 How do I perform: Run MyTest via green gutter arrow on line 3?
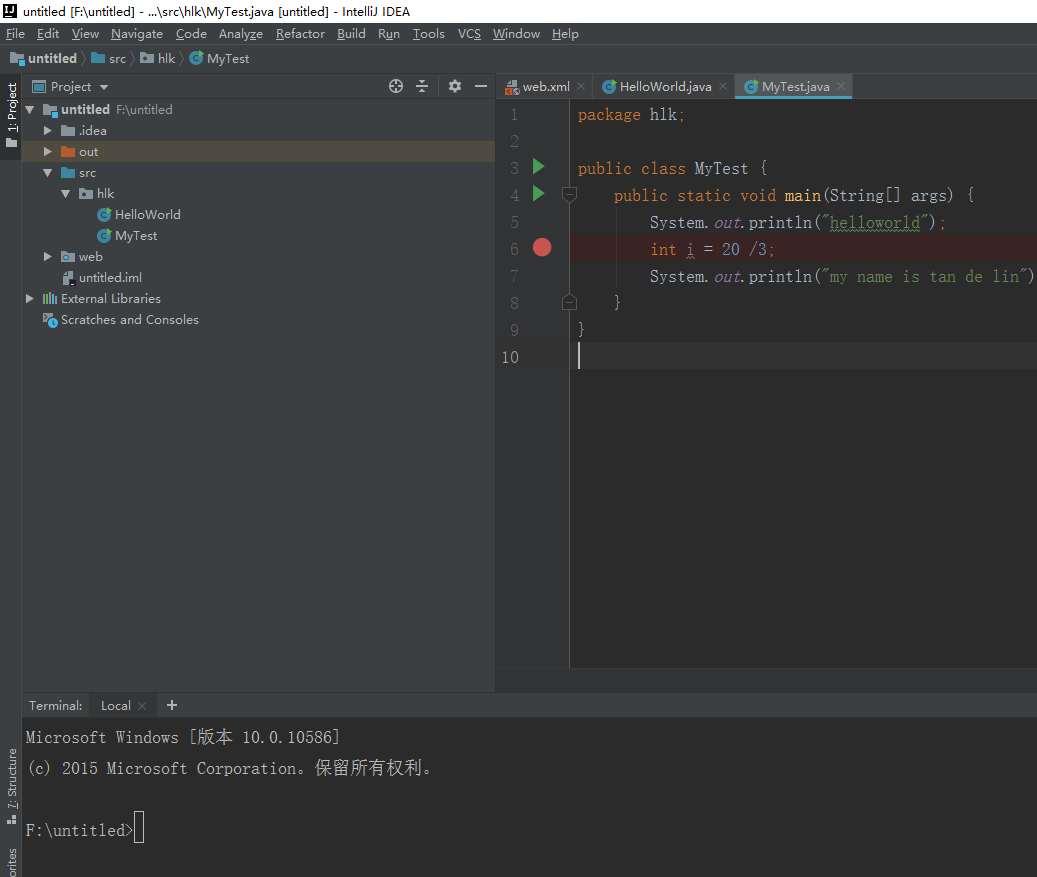coord(539,167)
